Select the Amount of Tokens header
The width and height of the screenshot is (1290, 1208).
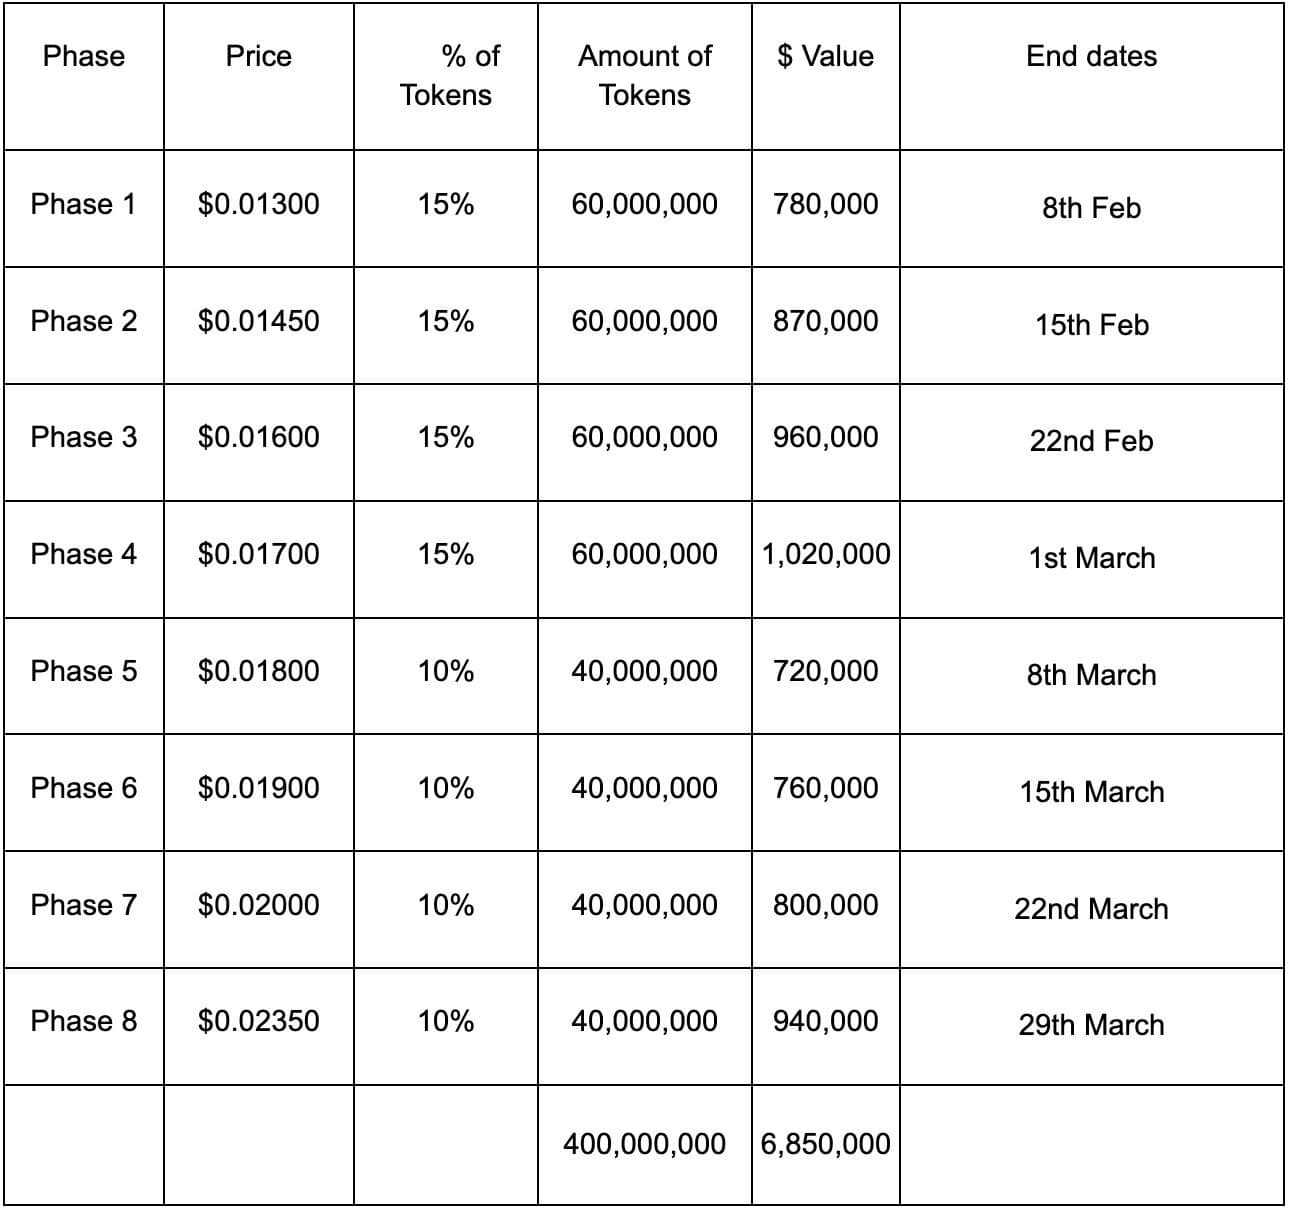644,75
